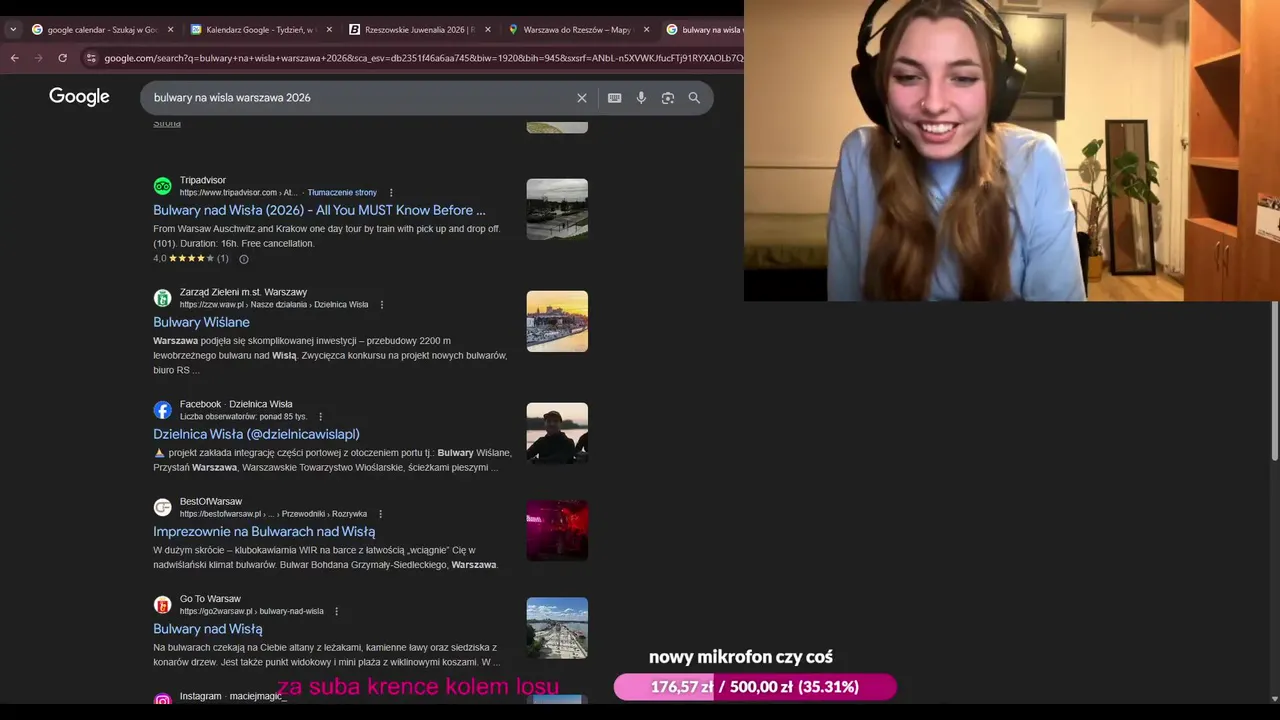
Task: Open the Go To Warsaw aerial thumbnail
Action: (x=557, y=628)
